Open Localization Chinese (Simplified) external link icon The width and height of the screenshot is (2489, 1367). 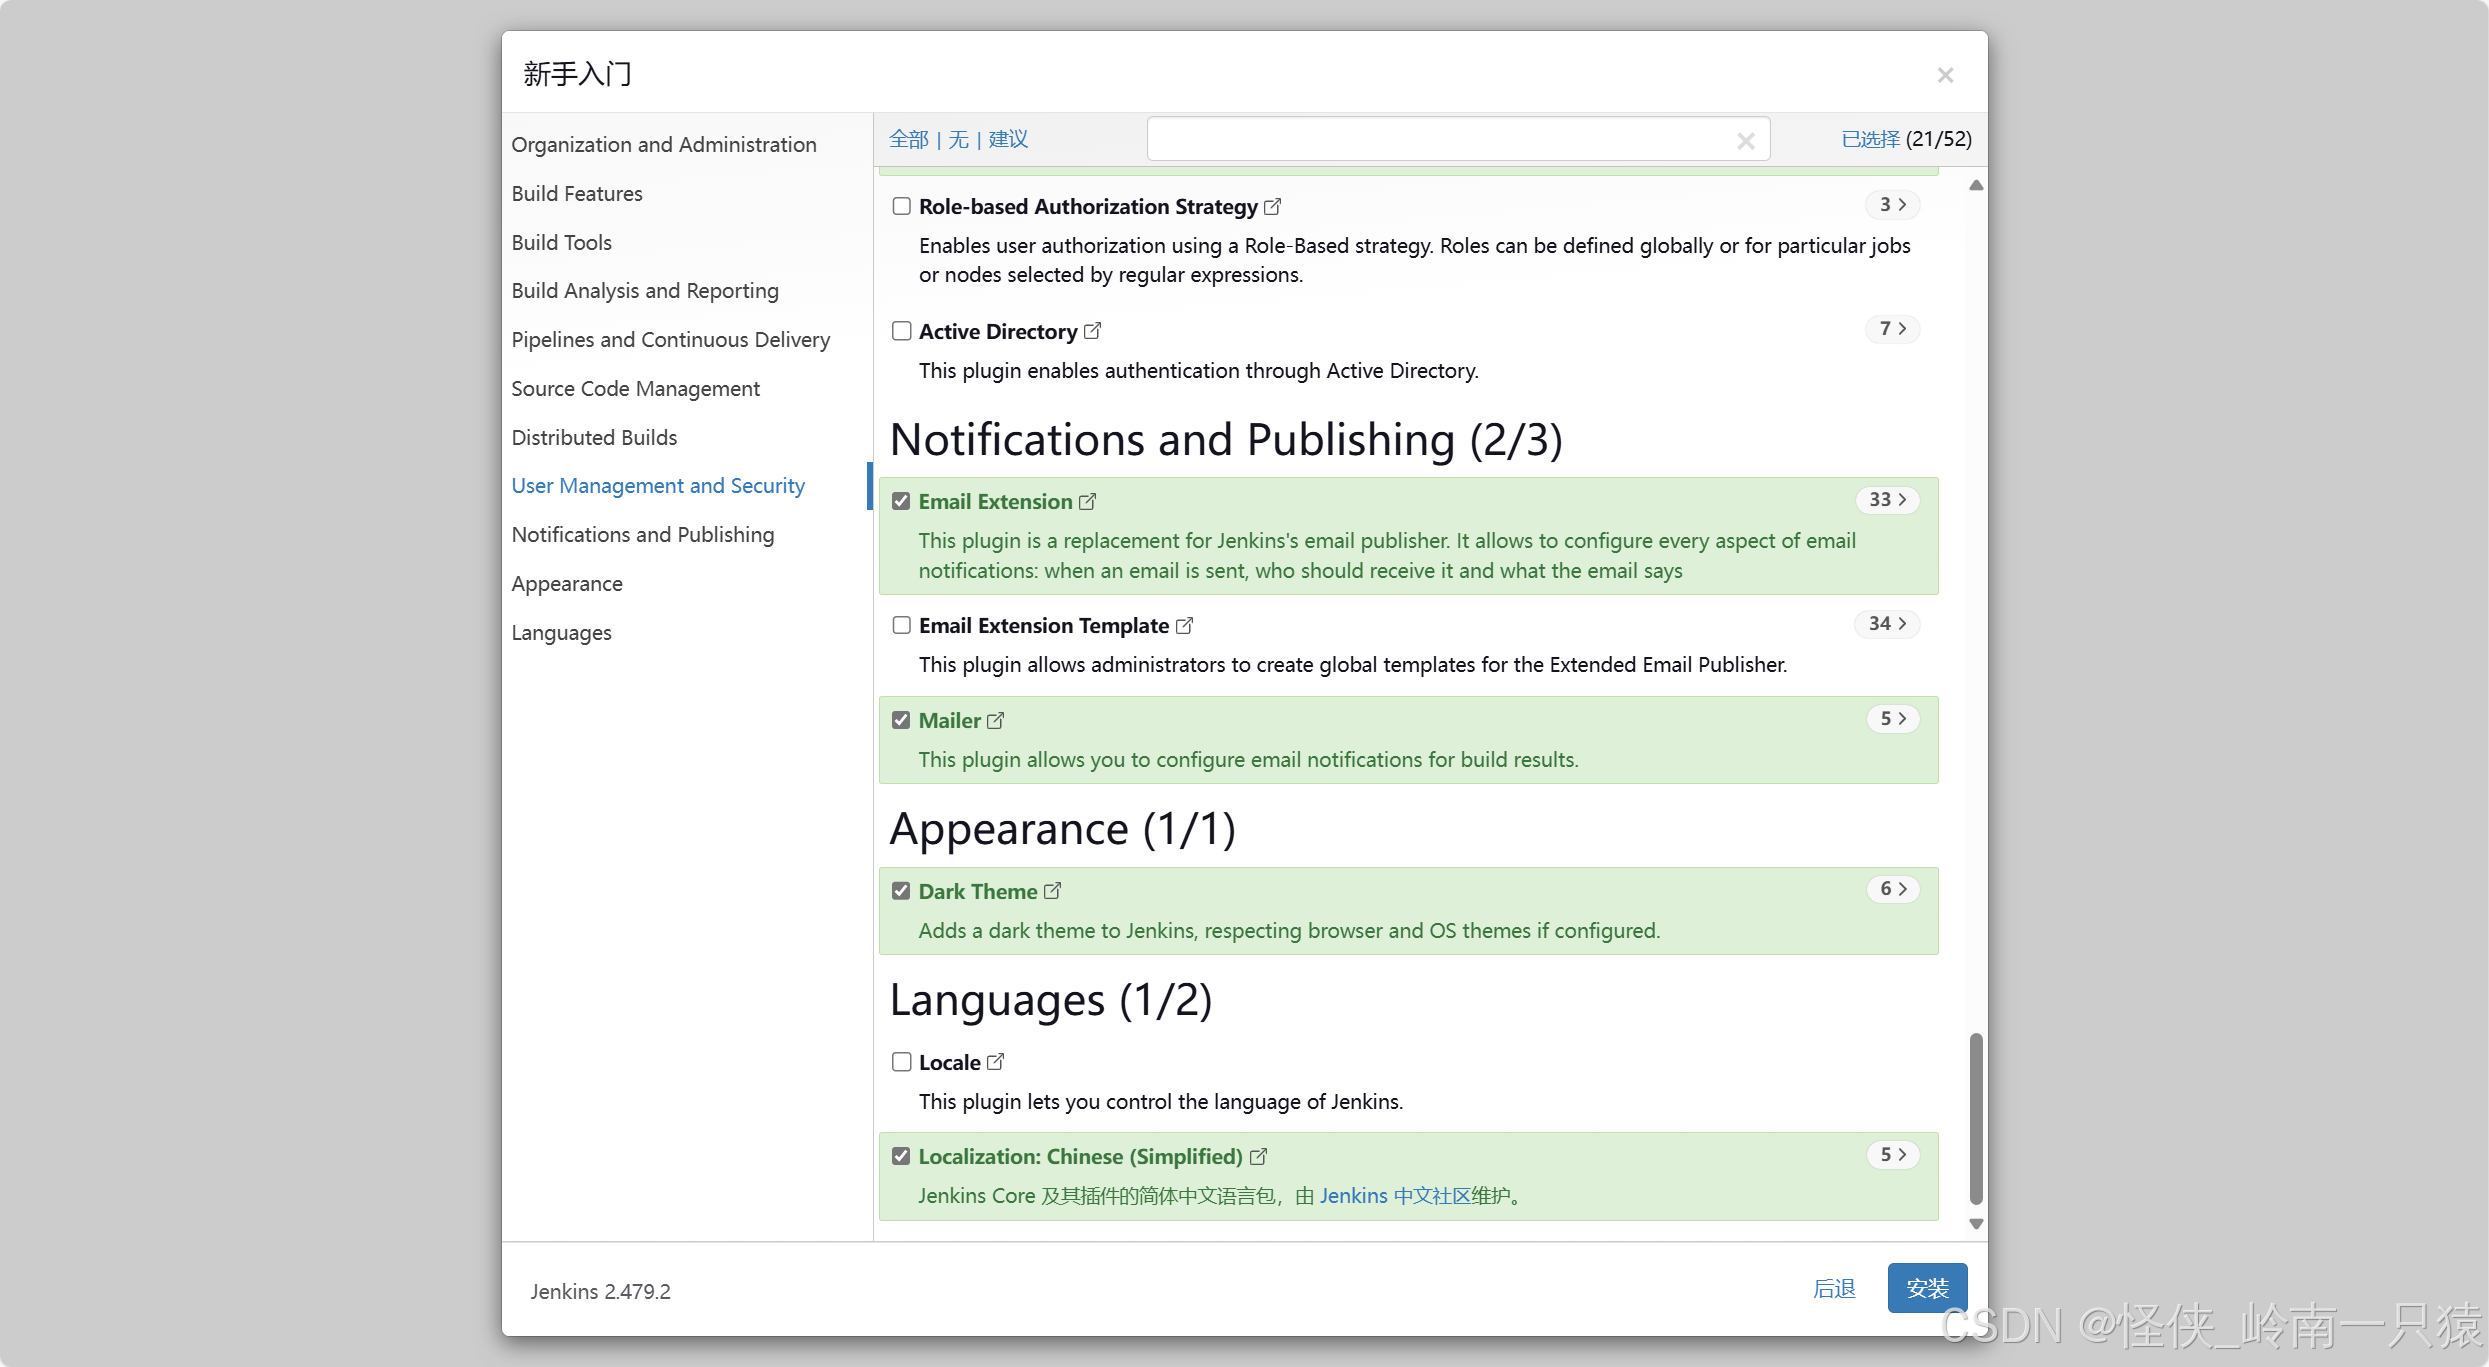pos(1258,1157)
